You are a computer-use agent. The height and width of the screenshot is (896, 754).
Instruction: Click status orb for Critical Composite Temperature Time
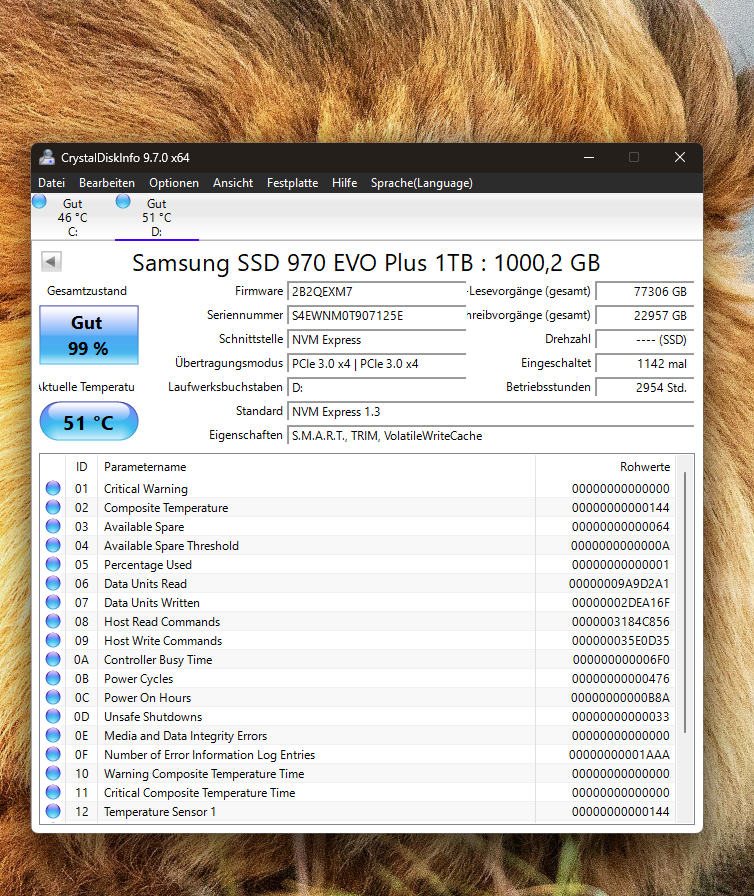point(53,792)
